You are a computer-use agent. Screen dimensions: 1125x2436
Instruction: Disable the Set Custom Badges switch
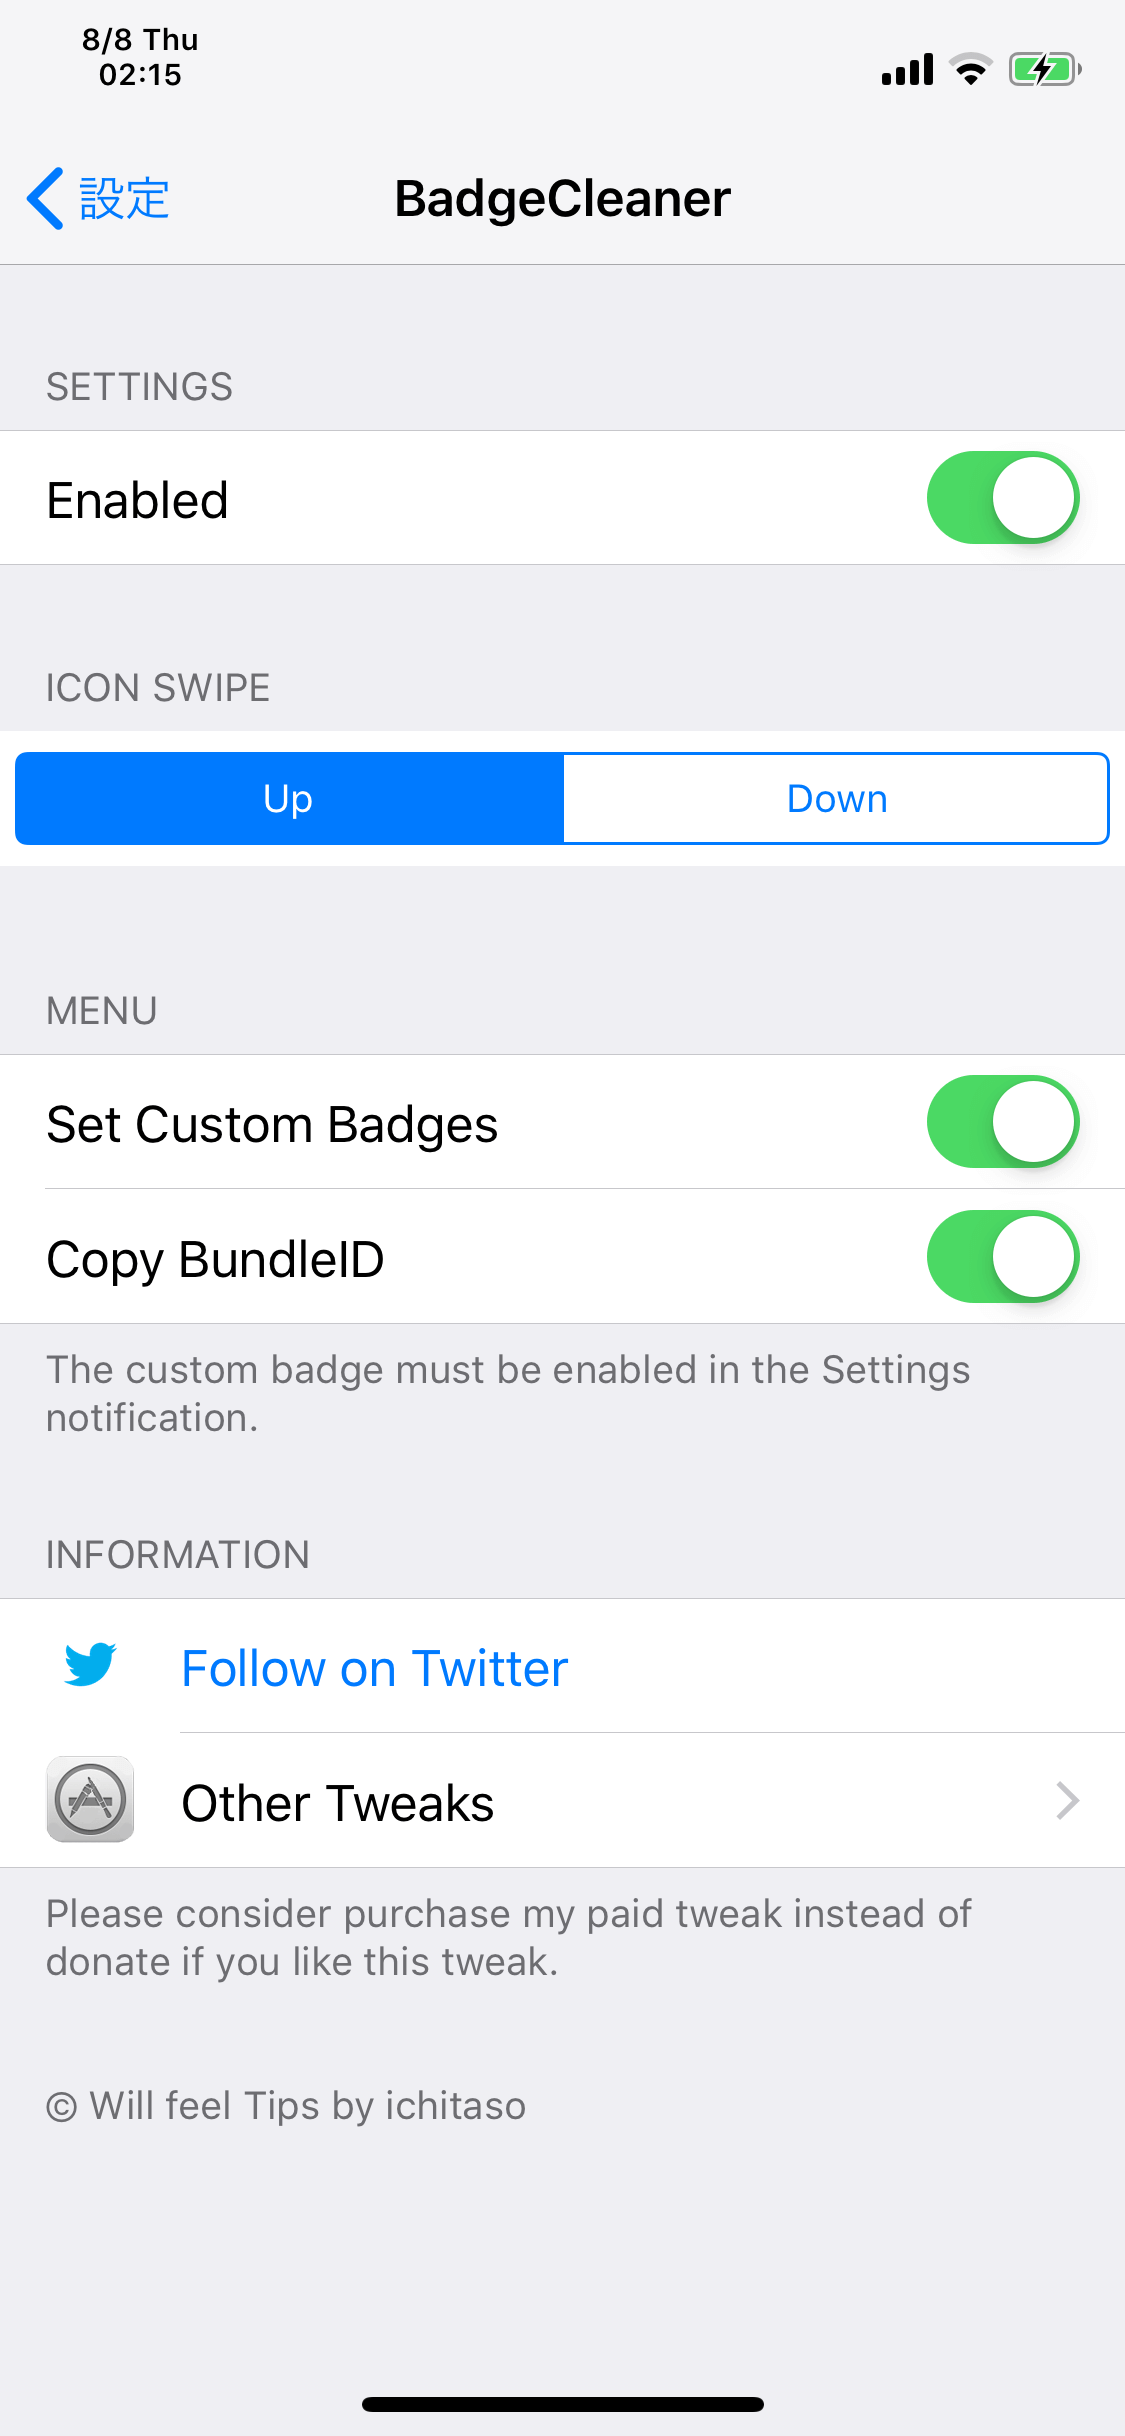click(1002, 1121)
